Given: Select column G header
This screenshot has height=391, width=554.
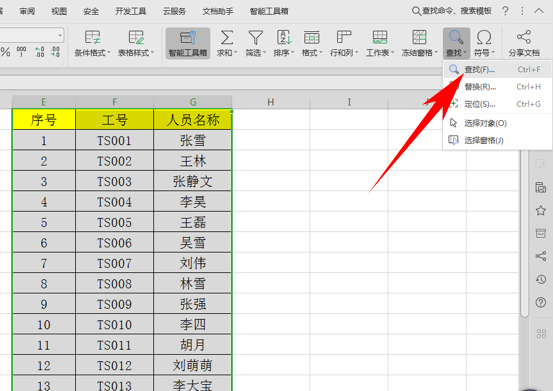Looking at the screenshot, I should 193,102.
